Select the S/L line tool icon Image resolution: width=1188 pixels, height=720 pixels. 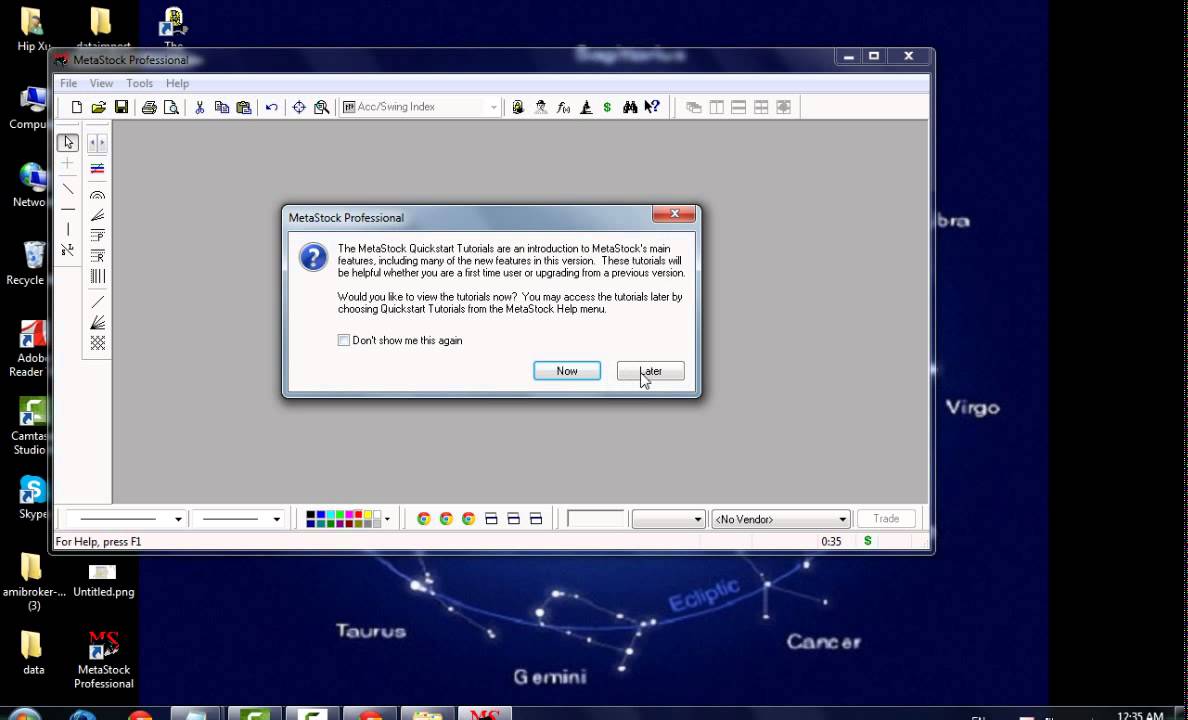pos(67,249)
